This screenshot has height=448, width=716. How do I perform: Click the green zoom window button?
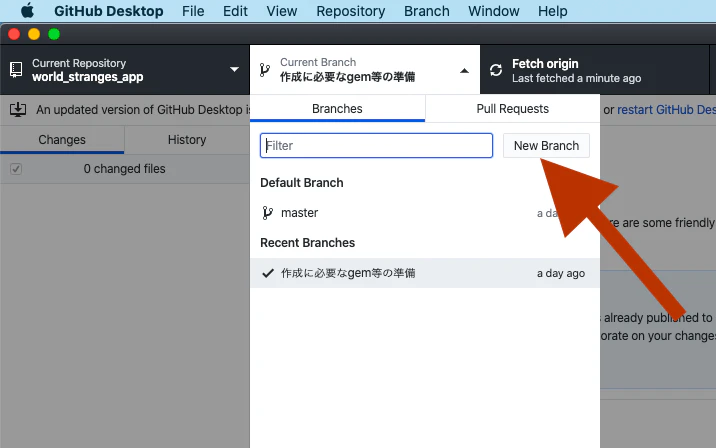pyautogui.click(x=54, y=34)
